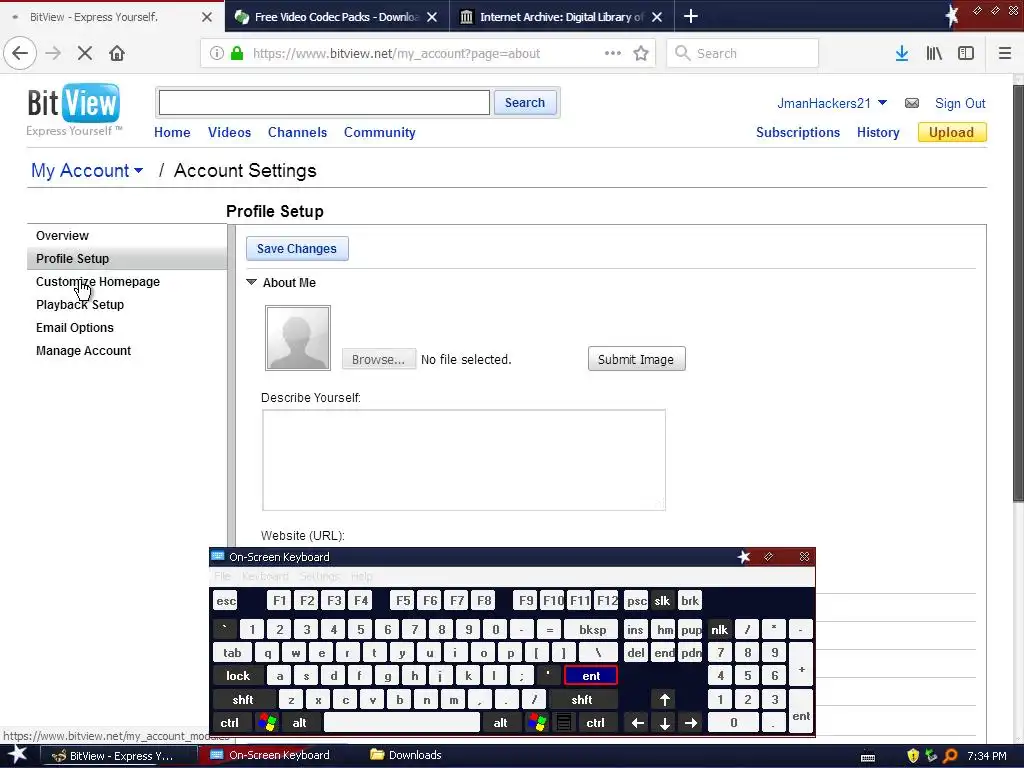Open the Firefox library icon
This screenshot has height=768, width=1024.
click(934, 53)
